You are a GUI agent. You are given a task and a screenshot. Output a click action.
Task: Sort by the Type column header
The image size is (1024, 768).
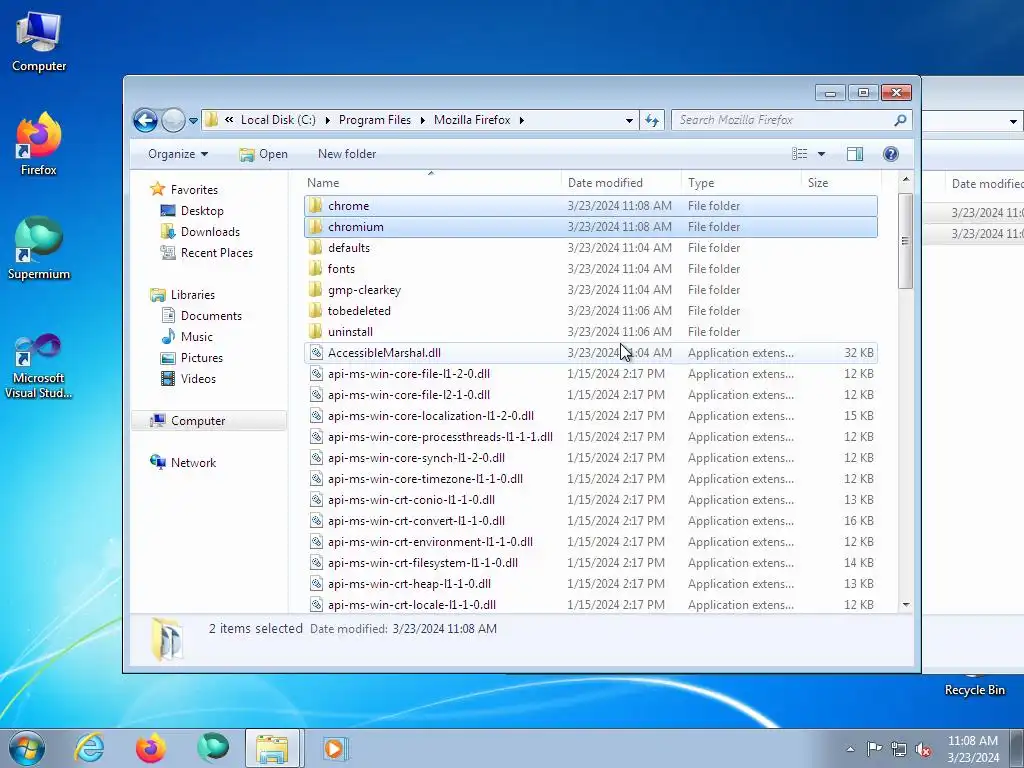pyautogui.click(x=741, y=183)
